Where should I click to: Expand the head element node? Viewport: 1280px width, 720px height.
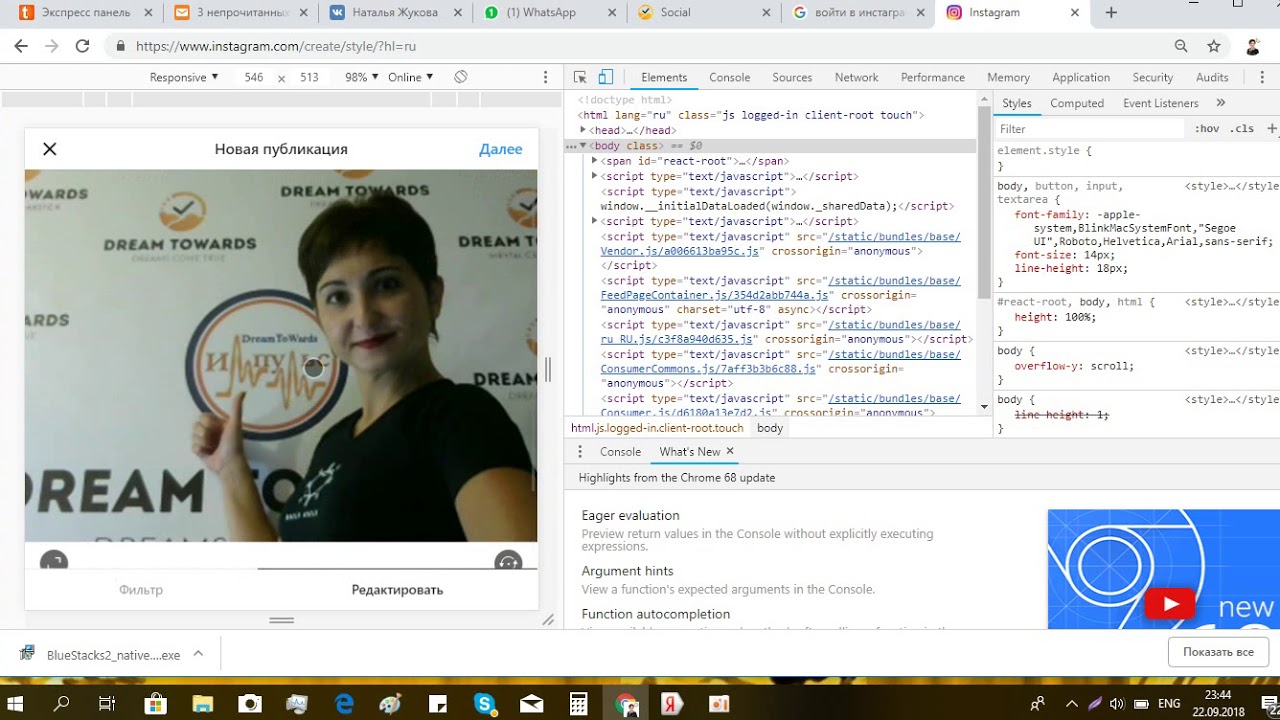pyautogui.click(x=583, y=130)
